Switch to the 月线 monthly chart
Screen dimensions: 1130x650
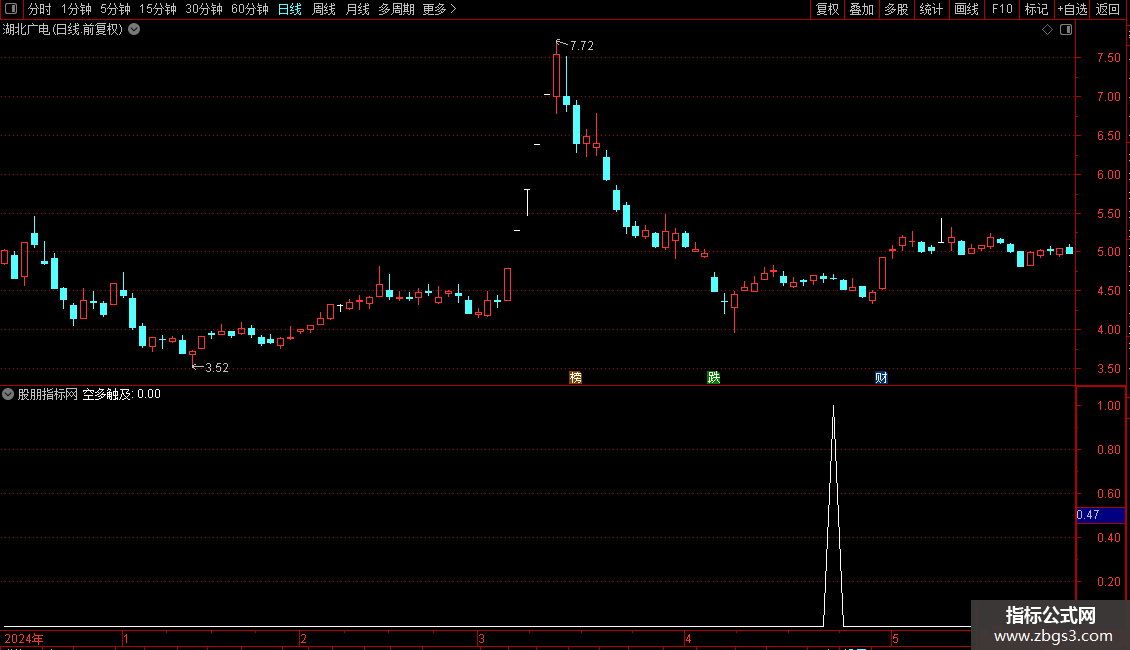click(357, 9)
